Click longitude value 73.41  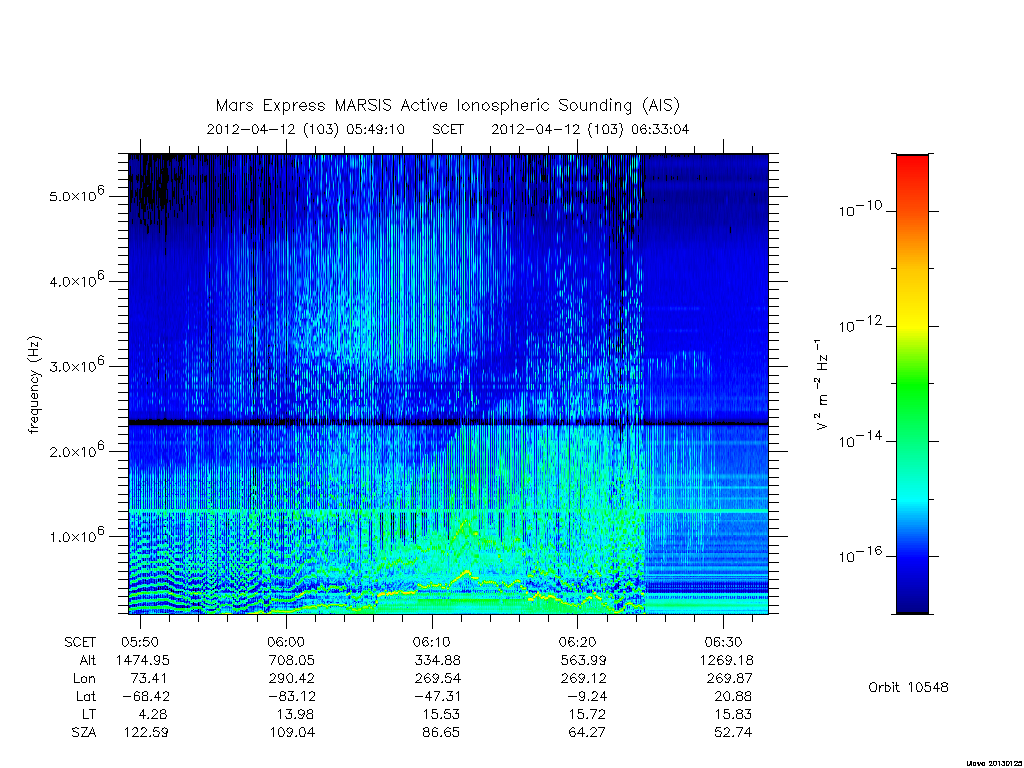pyautogui.click(x=149, y=679)
